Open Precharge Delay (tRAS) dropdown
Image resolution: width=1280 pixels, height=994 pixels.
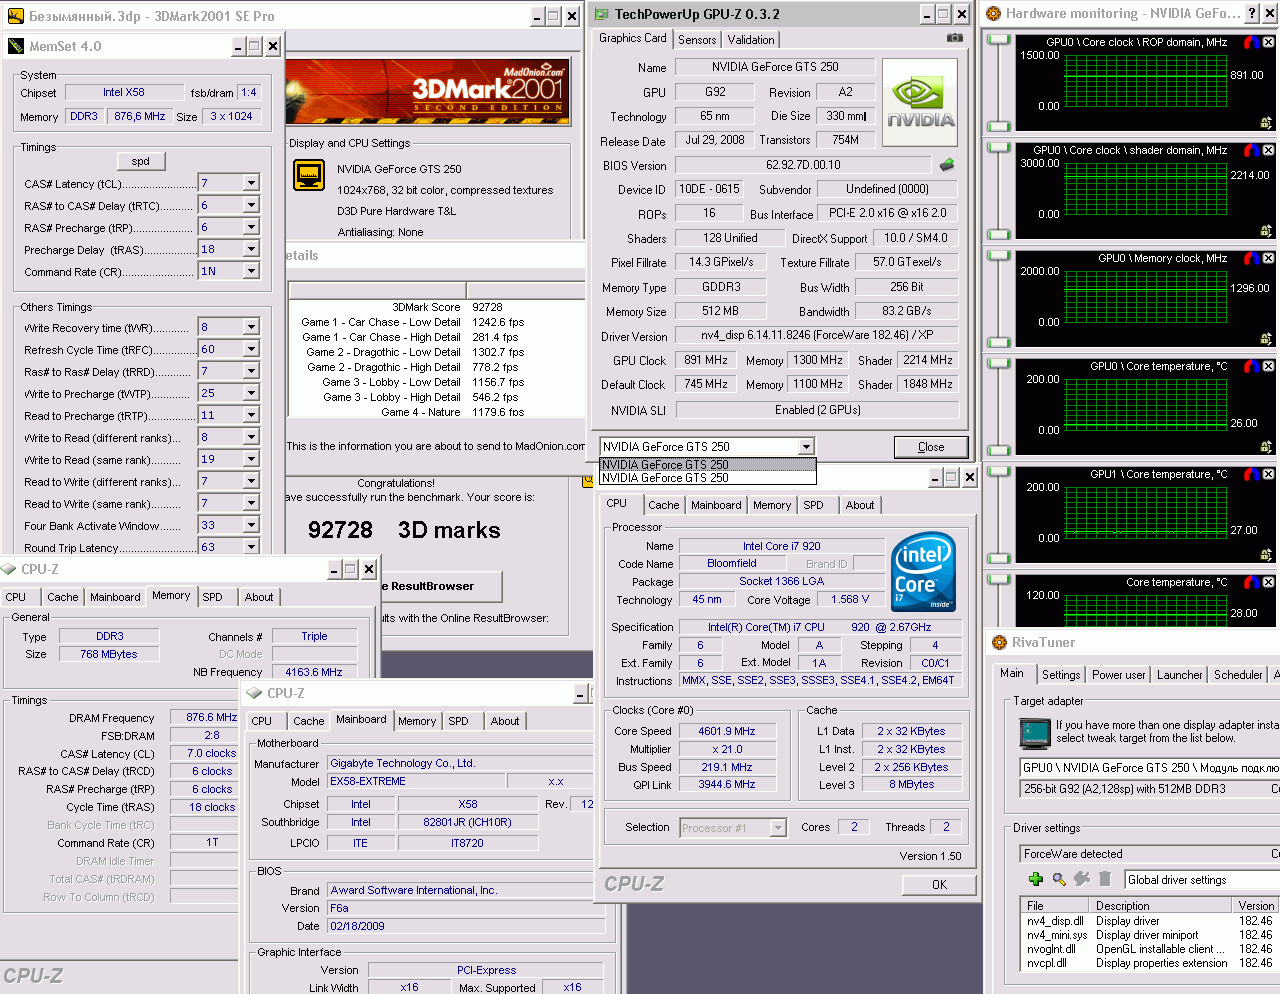[x=251, y=249]
